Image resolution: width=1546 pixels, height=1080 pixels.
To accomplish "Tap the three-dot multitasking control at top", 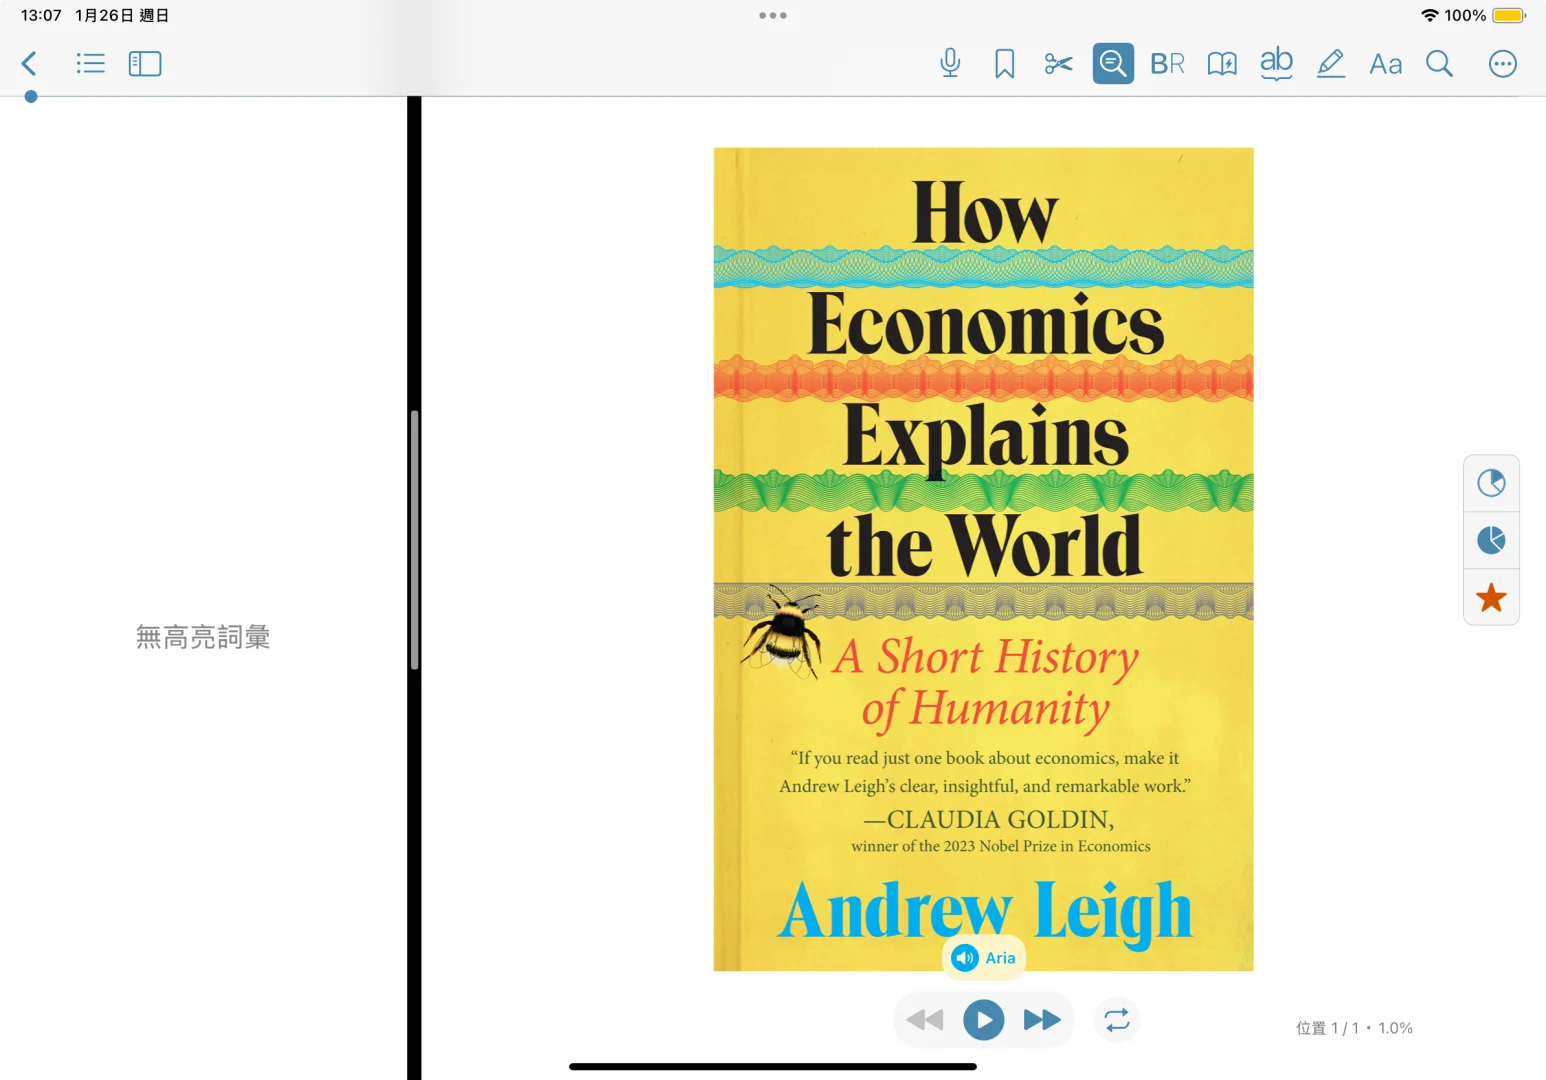I will pyautogui.click(x=773, y=16).
